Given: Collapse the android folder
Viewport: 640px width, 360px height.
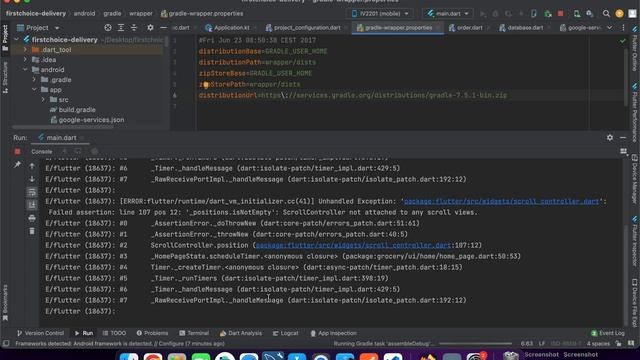Looking at the screenshot, I should click(x=25, y=69).
